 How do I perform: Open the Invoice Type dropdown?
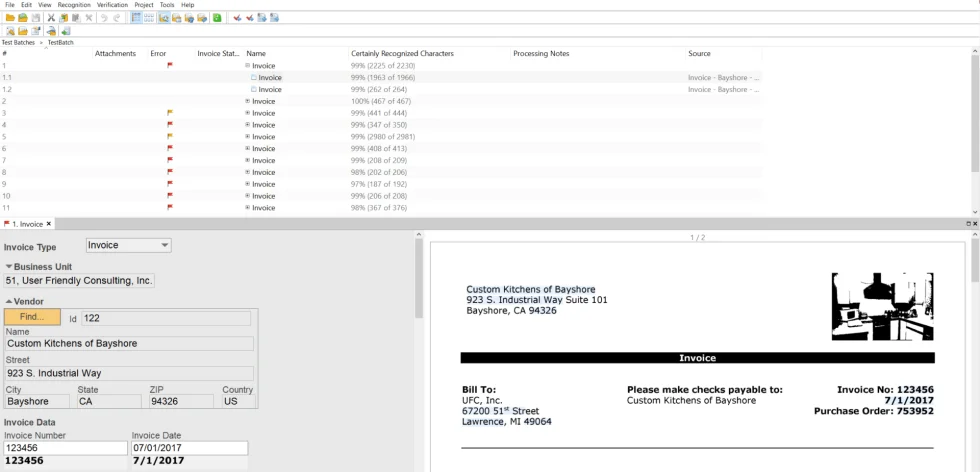[x=165, y=245]
